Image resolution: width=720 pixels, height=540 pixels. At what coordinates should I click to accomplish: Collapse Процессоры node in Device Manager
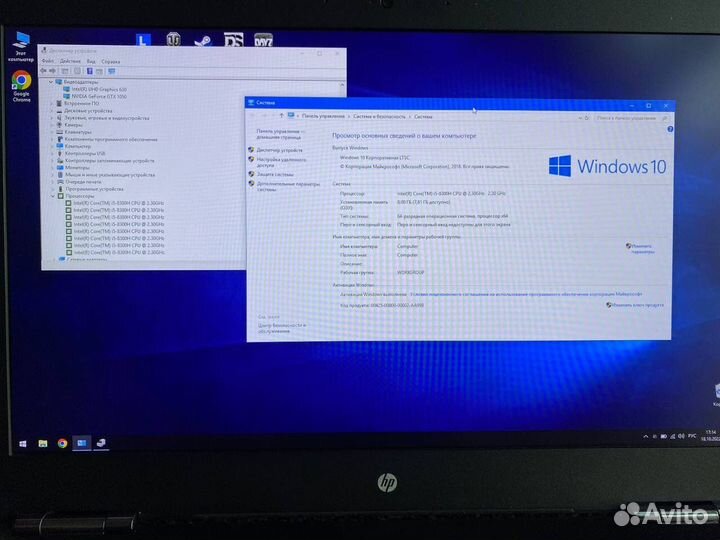[53, 196]
